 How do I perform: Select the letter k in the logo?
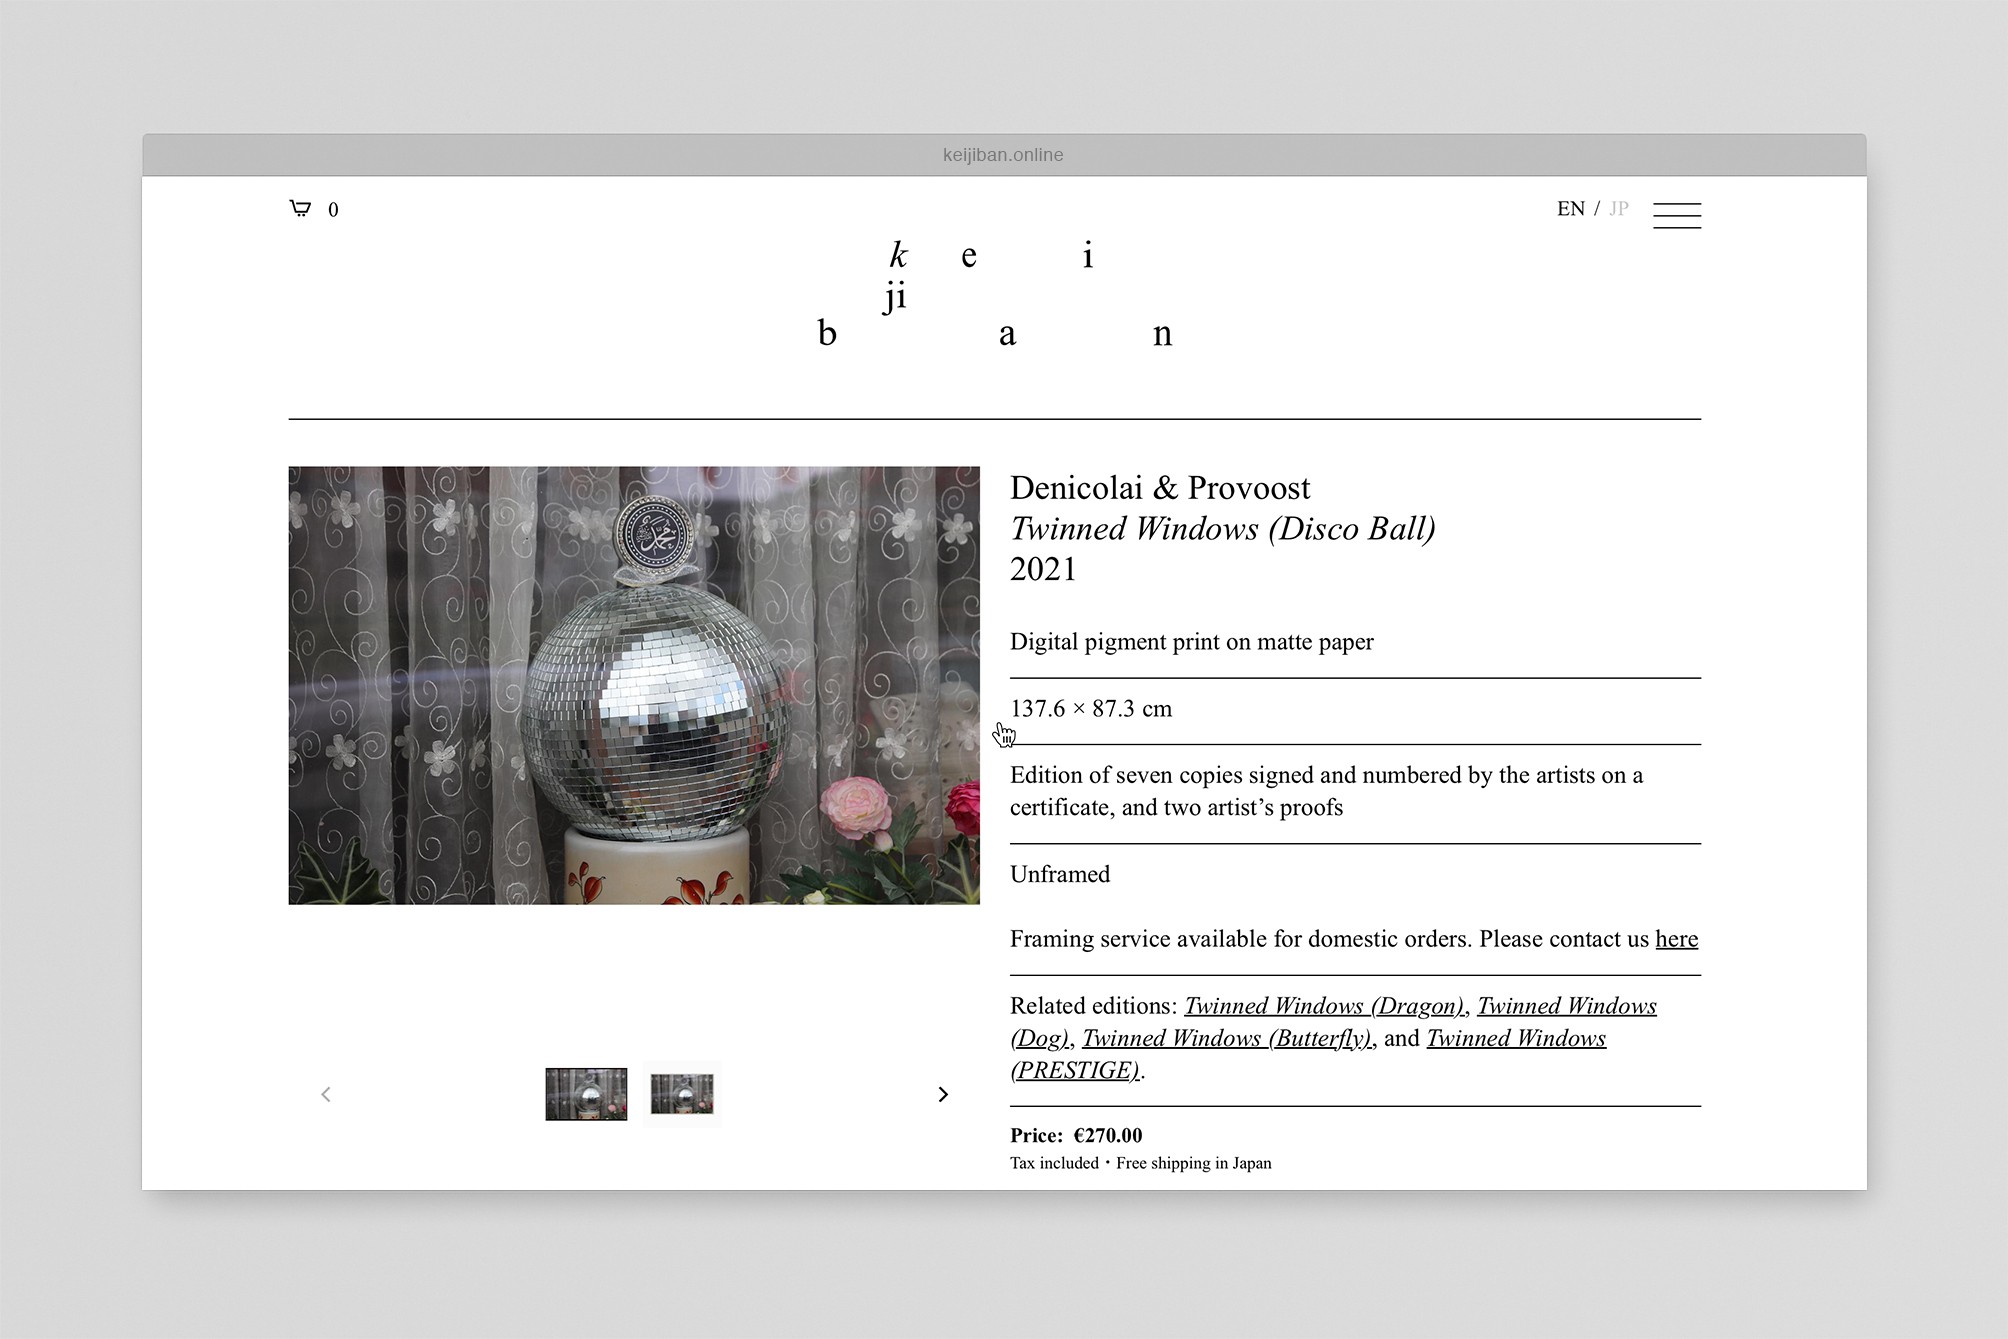click(899, 254)
